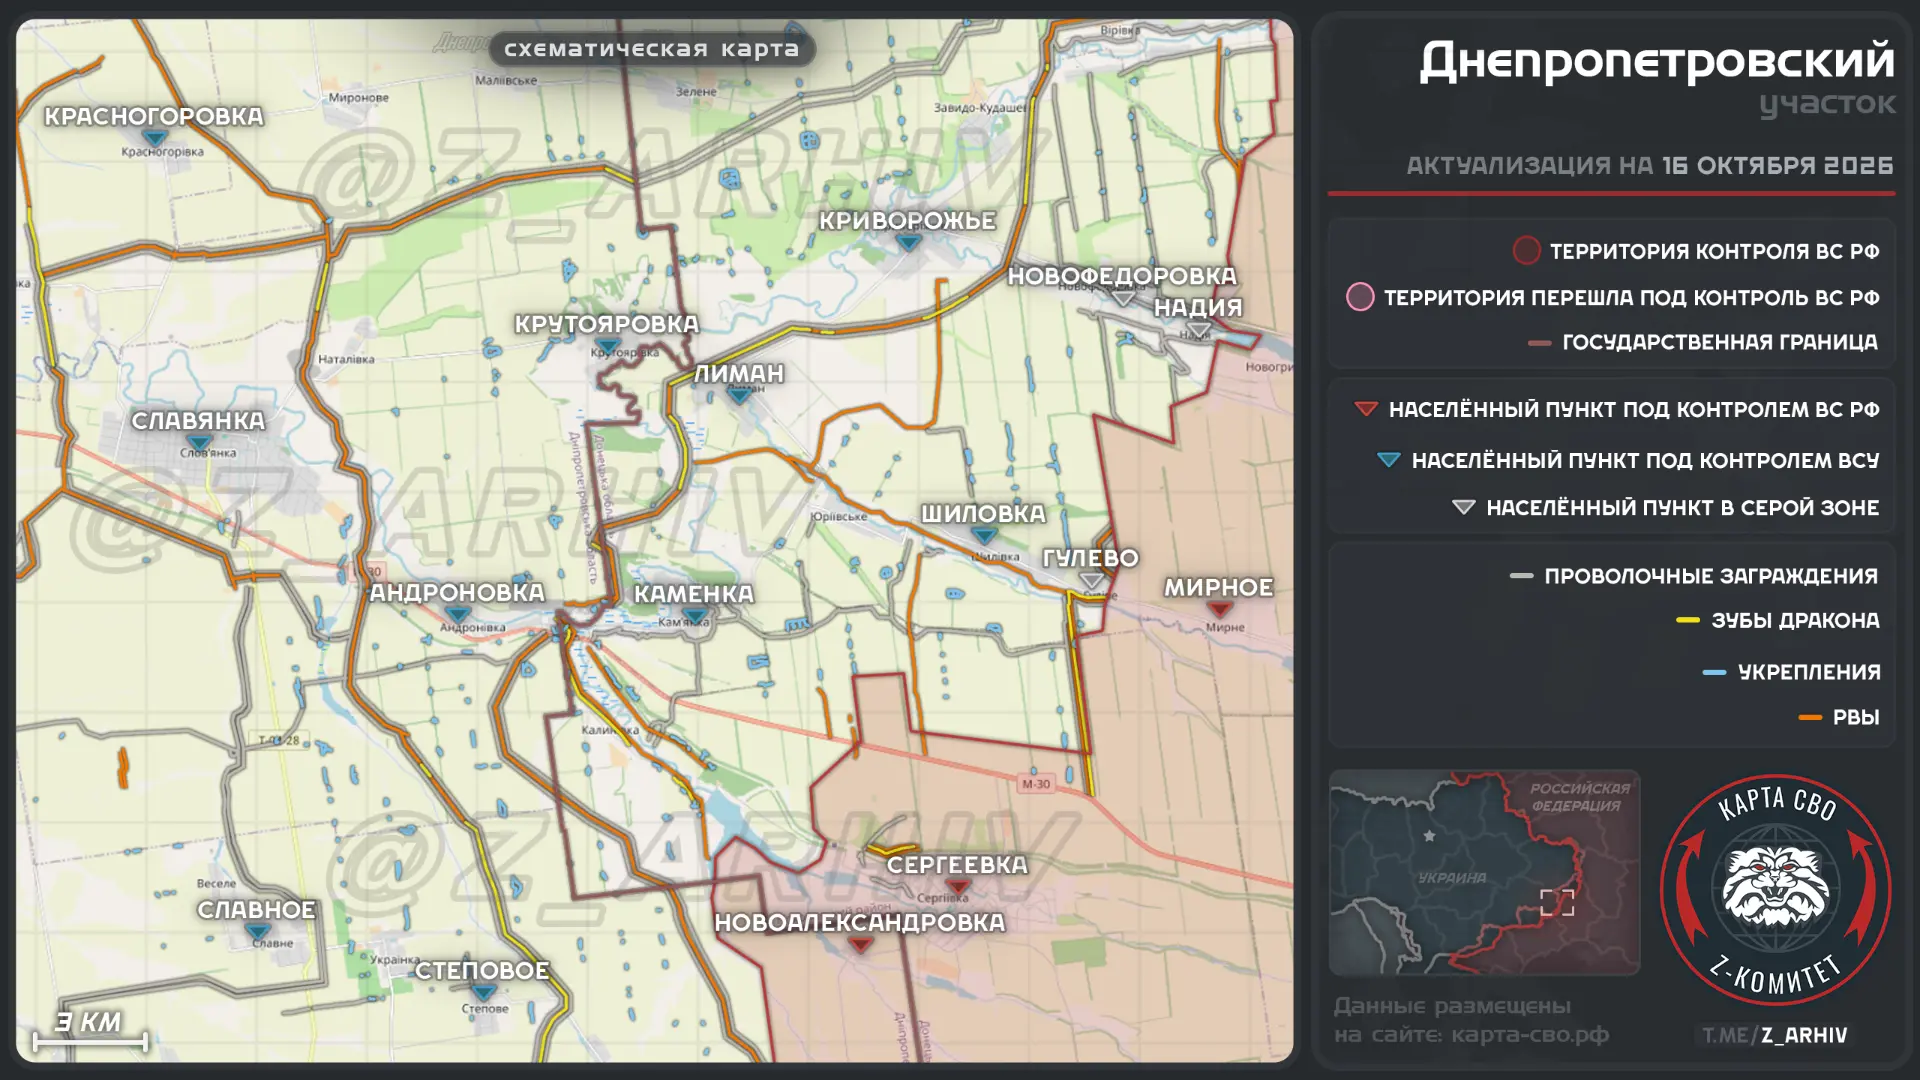
Task: Click the red triangle legend icon
Action: click(x=1366, y=409)
